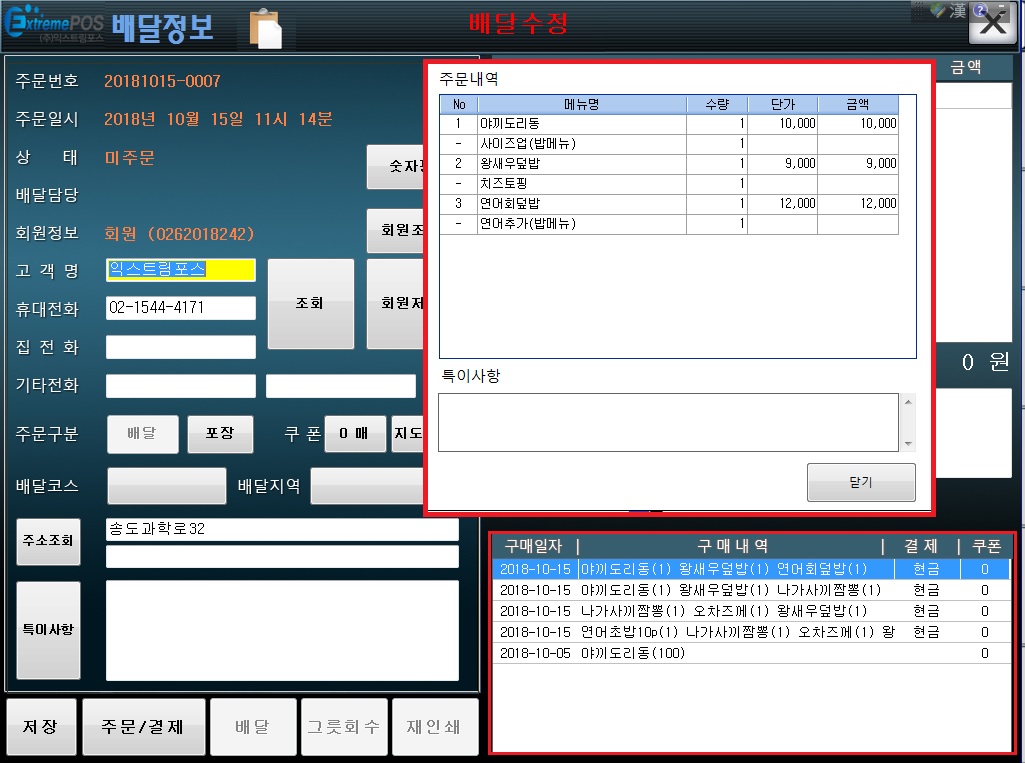The height and width of the screenshot is (763, 1025).
Task: Click the 저장 save button
Action: pos(41,727)
